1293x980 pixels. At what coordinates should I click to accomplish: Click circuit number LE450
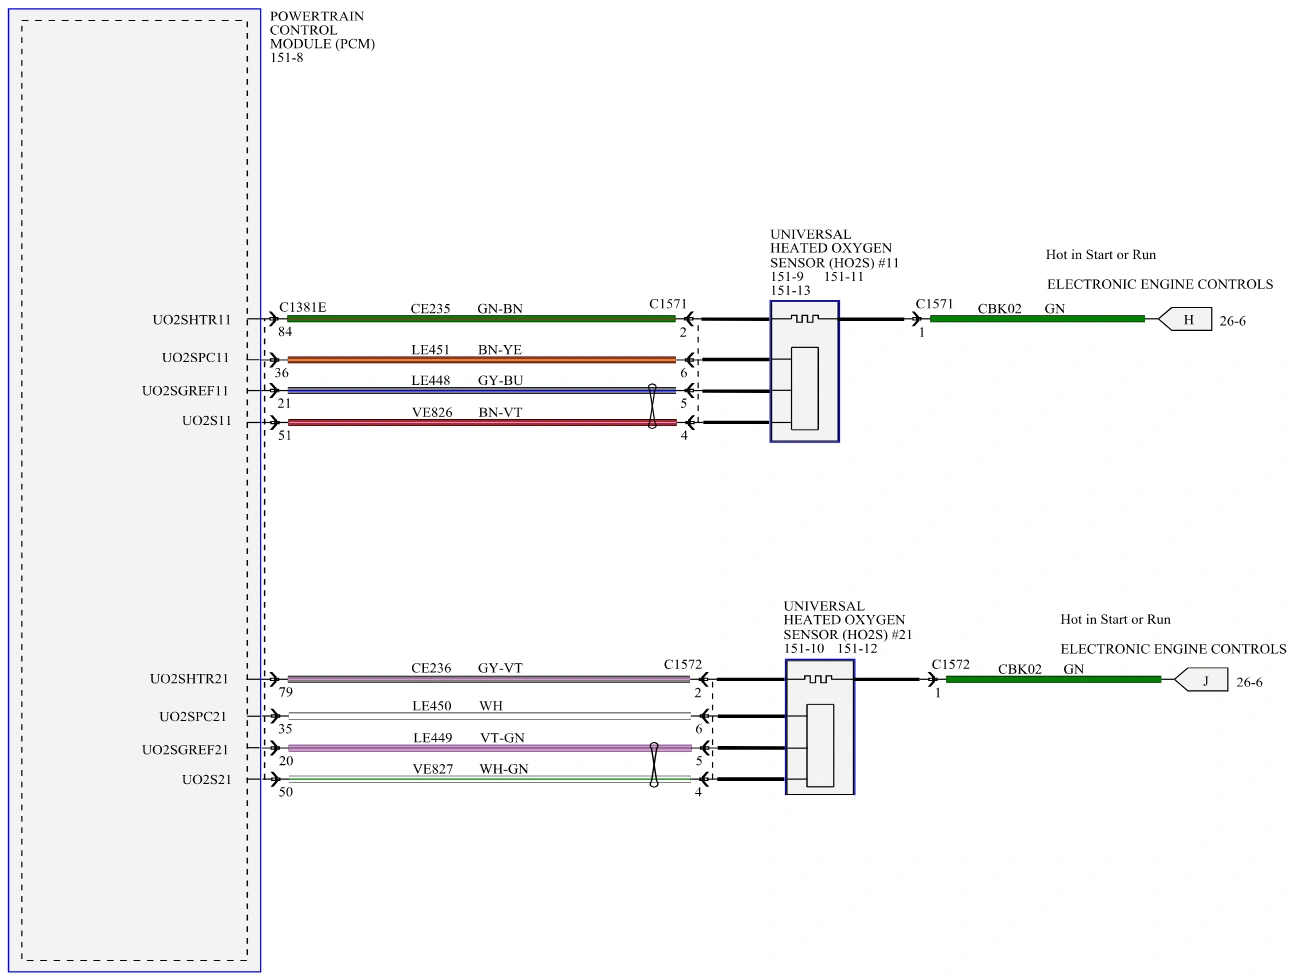432,706
